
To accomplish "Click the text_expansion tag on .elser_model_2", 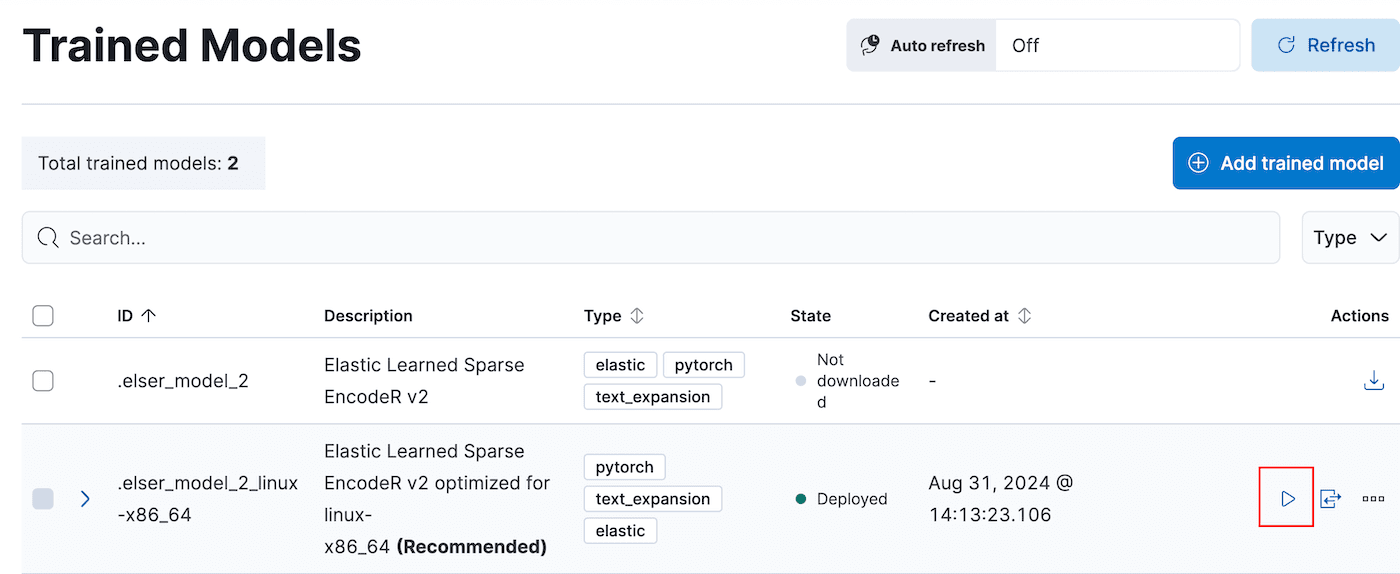I will (x=652, y=397).
